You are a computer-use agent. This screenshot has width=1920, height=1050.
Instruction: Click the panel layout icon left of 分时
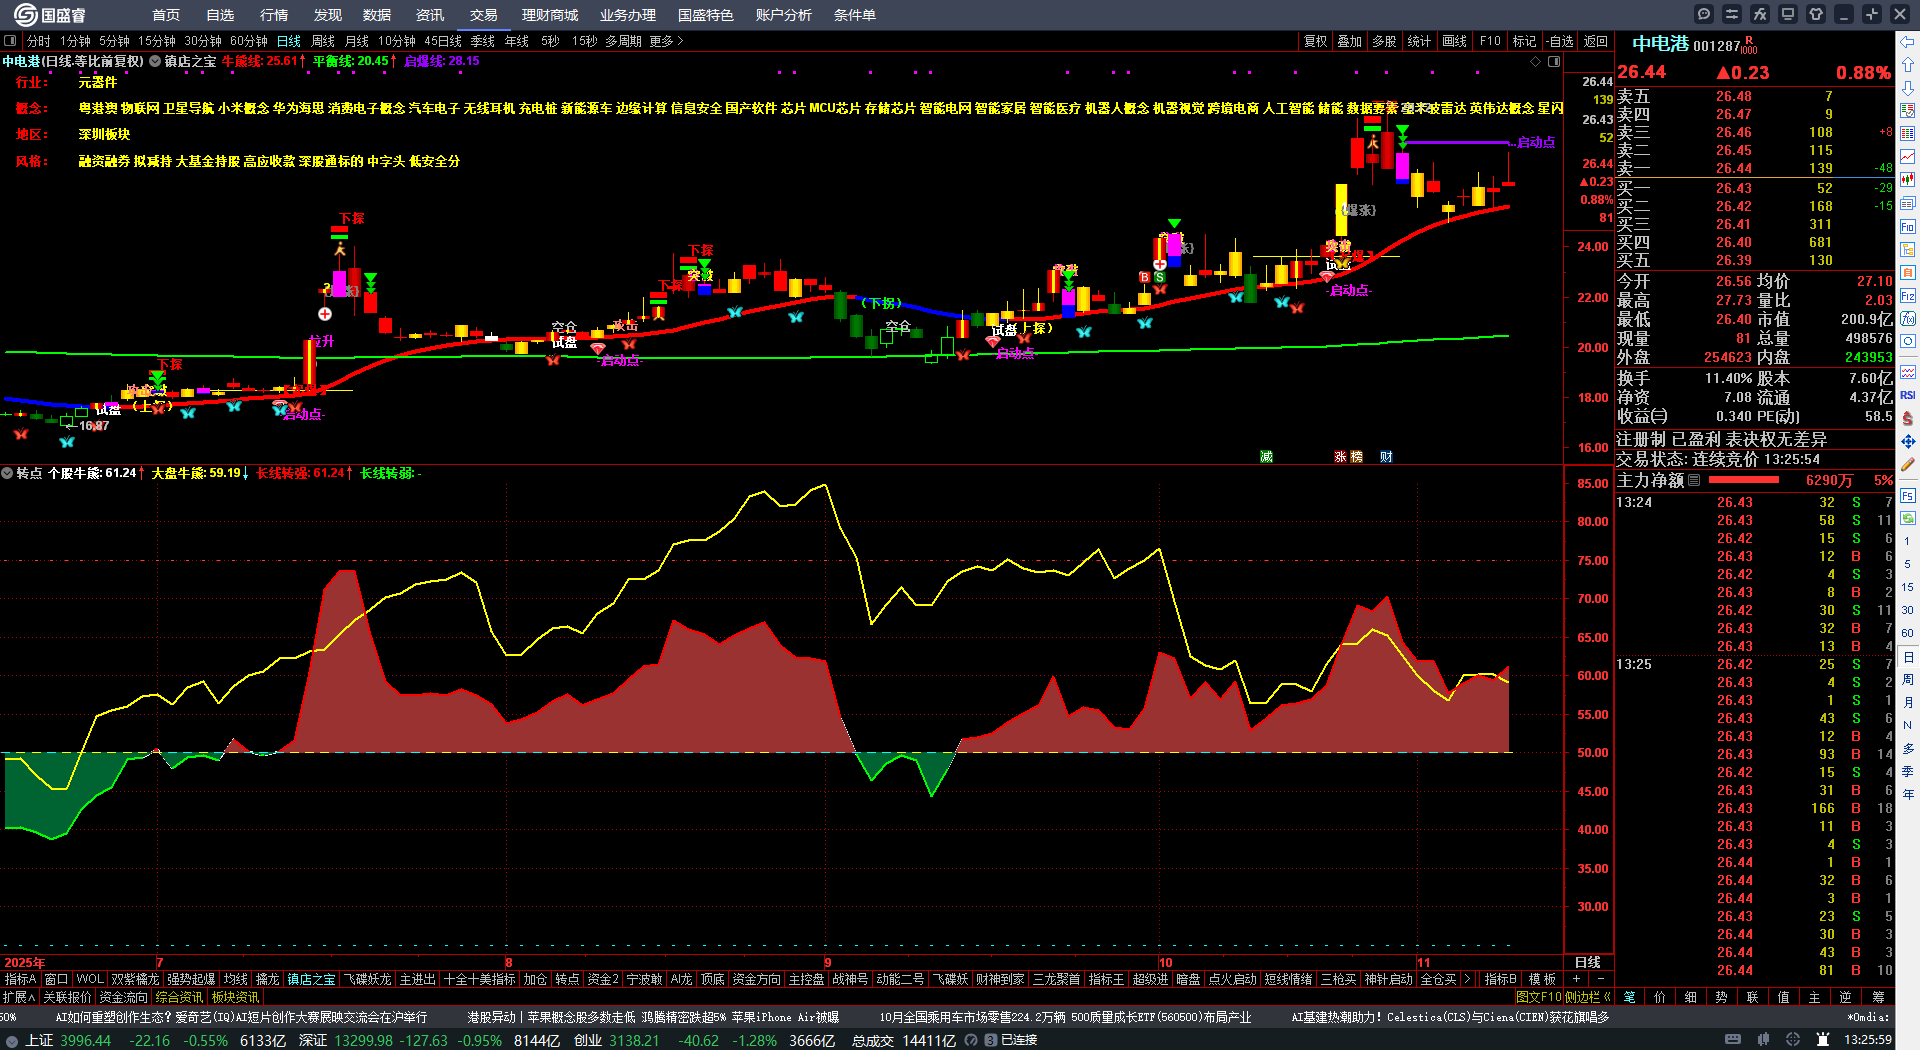coord(10,41)
